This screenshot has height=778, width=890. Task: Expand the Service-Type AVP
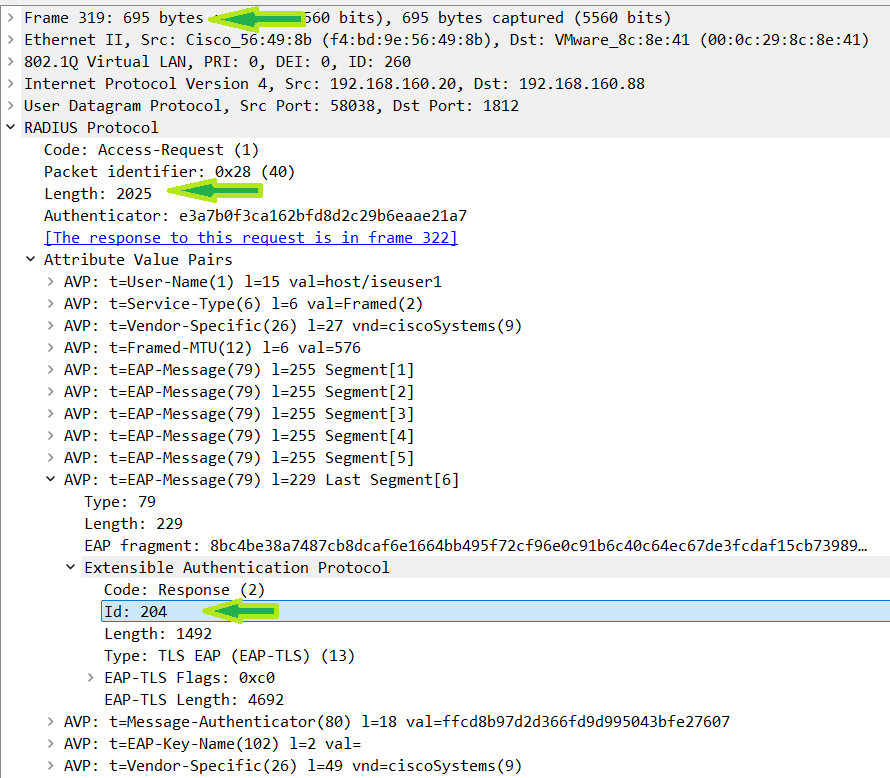[51, 304]
